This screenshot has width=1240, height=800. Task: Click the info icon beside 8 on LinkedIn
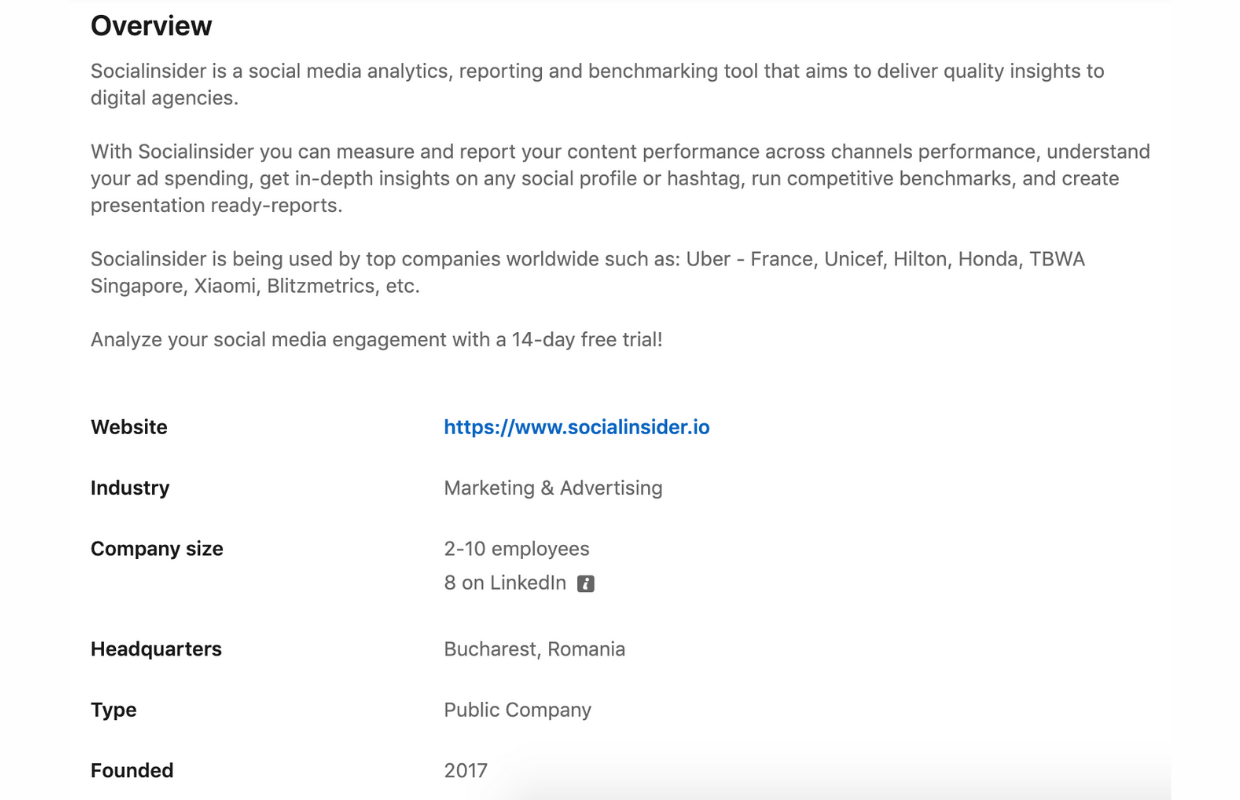(x=586, y=584)
